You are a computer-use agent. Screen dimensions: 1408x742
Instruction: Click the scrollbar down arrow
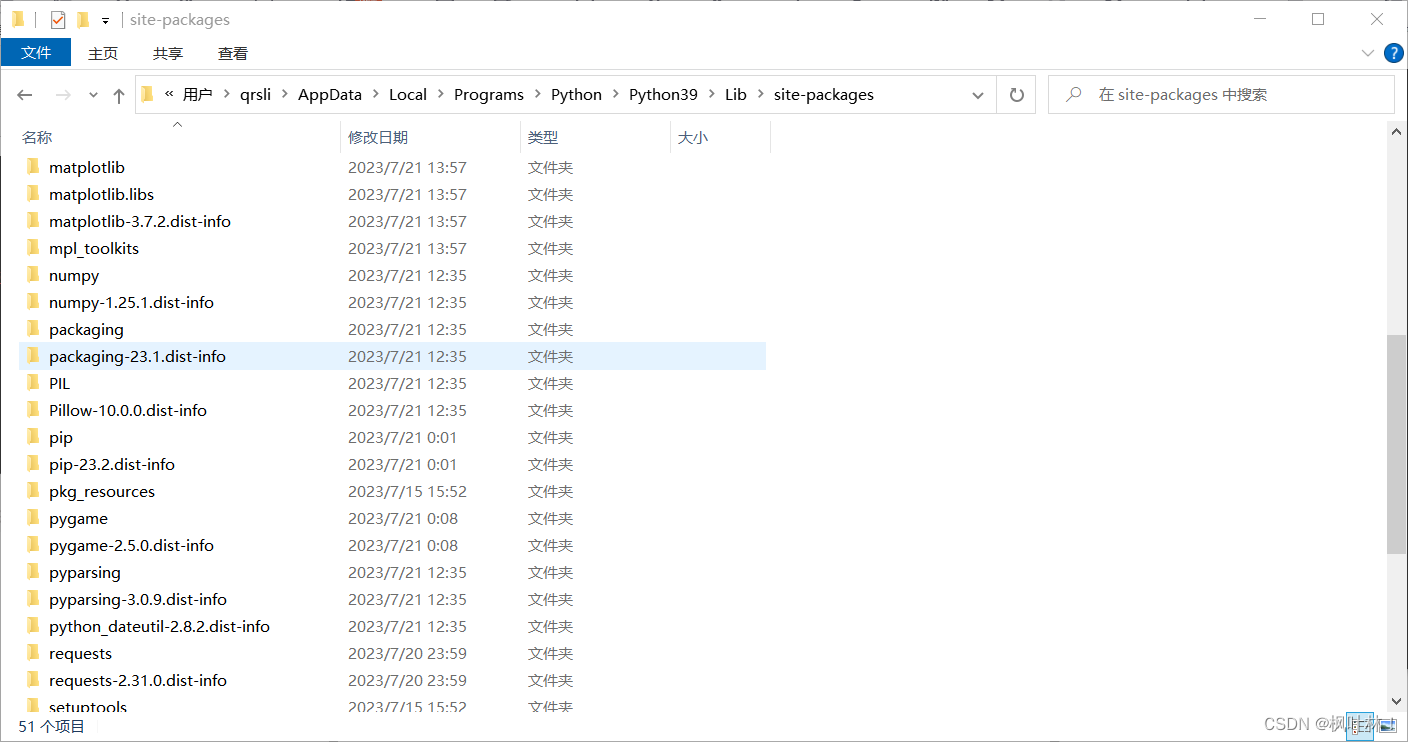1397,702
